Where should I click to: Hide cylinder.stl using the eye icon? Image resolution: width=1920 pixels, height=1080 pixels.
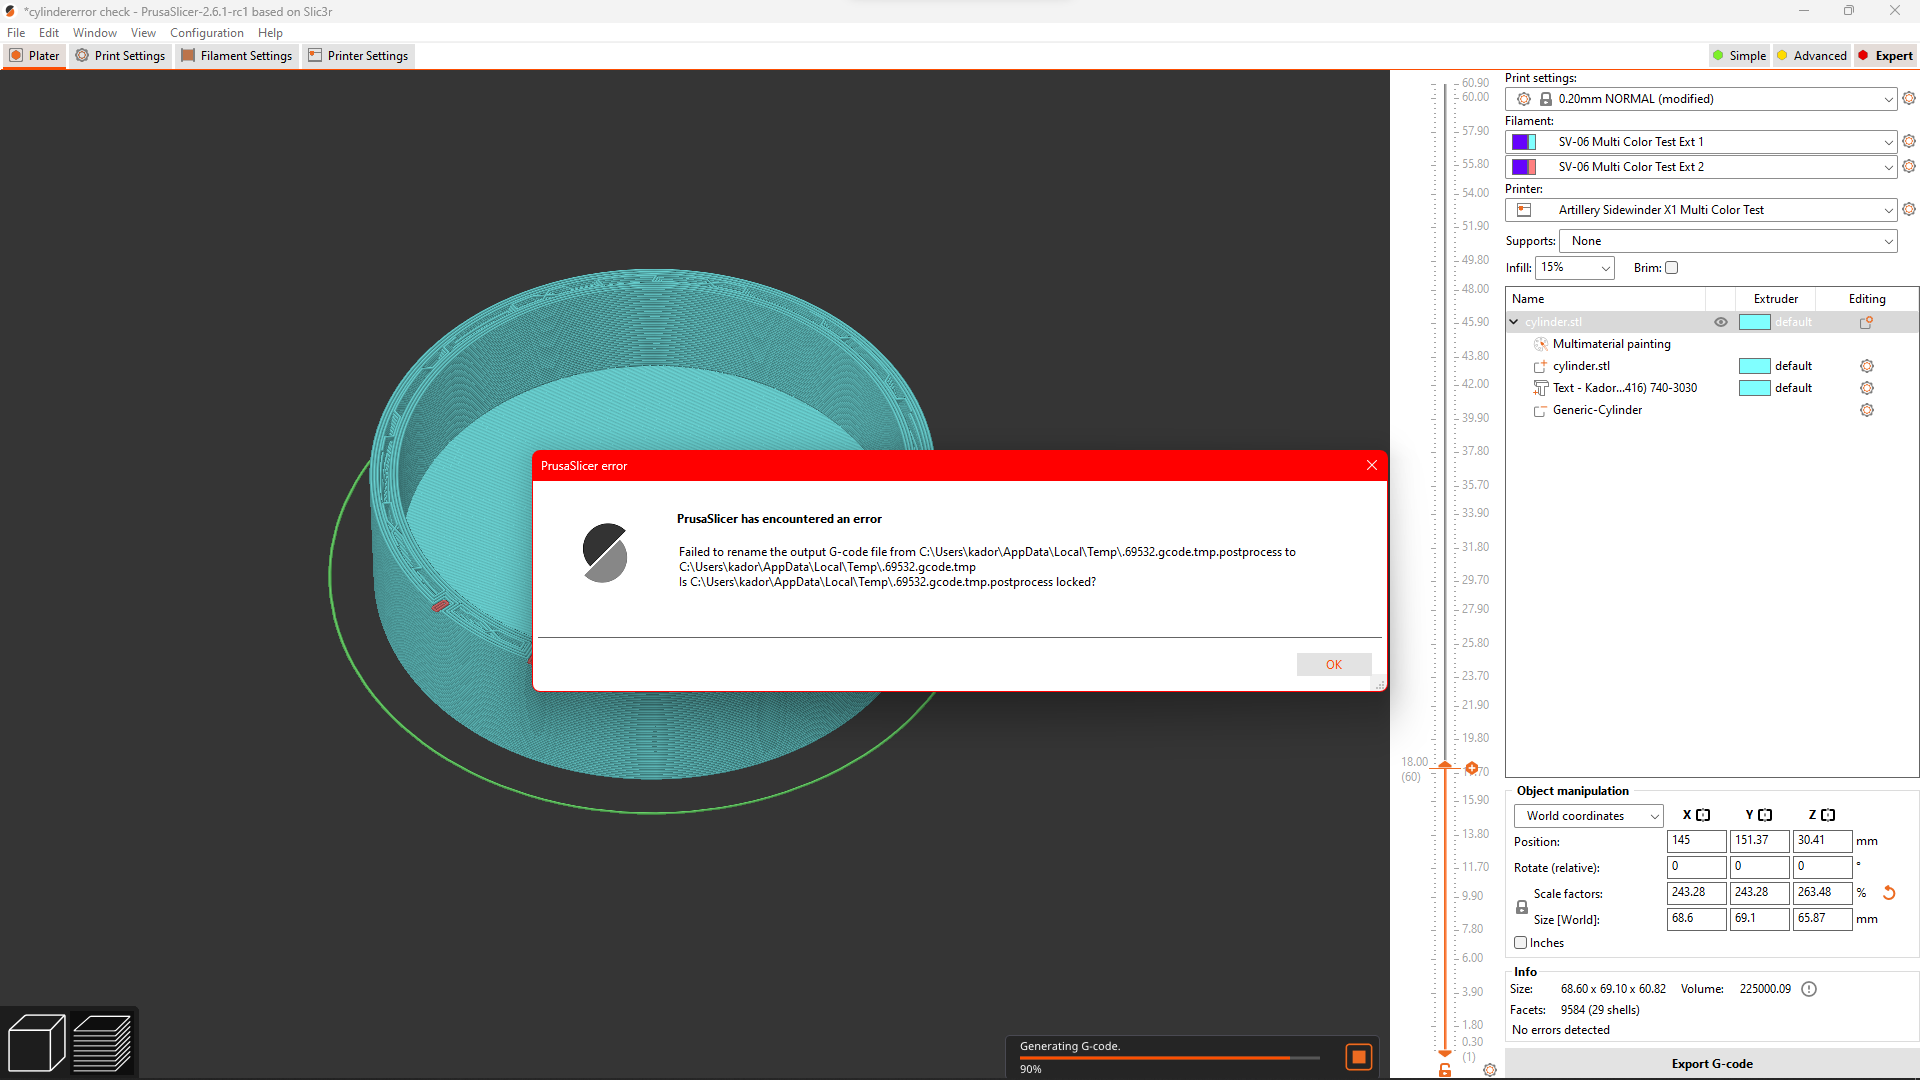coord(1721,322)
